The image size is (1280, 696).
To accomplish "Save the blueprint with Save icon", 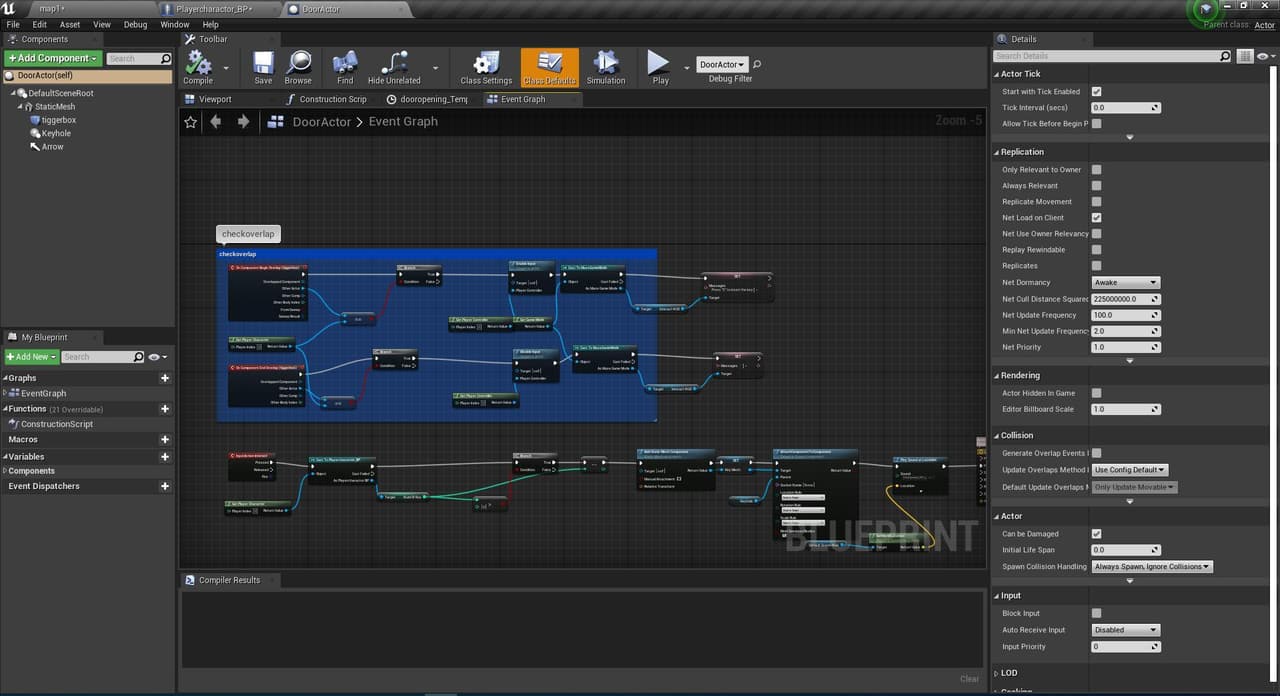I will (x=263, y=67).
